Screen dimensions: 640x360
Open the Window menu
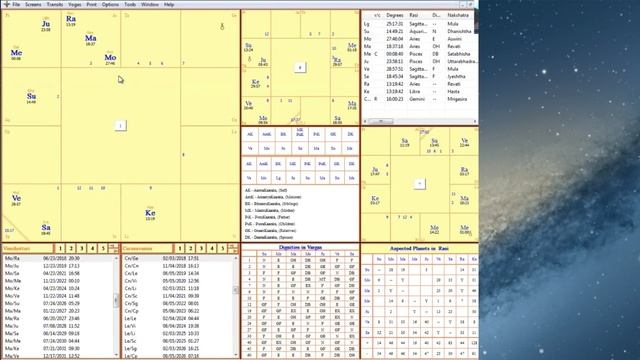[150, 4]
